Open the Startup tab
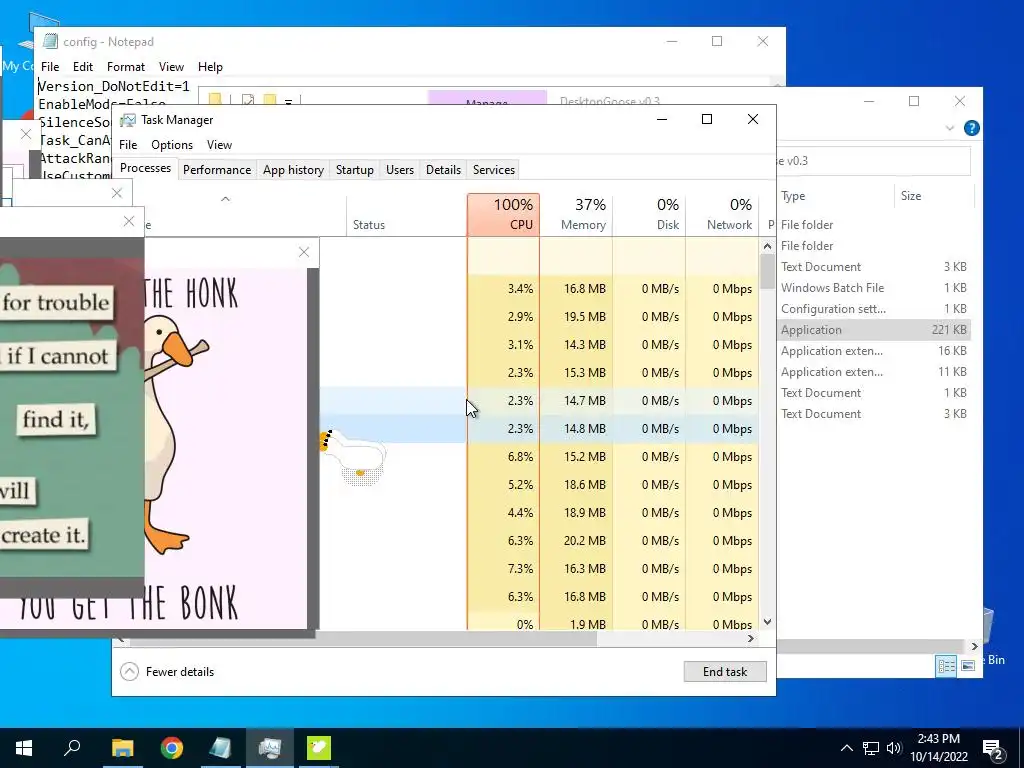Image resolution: width=1024 pixels, height=768 pixels. click(355, 170)
